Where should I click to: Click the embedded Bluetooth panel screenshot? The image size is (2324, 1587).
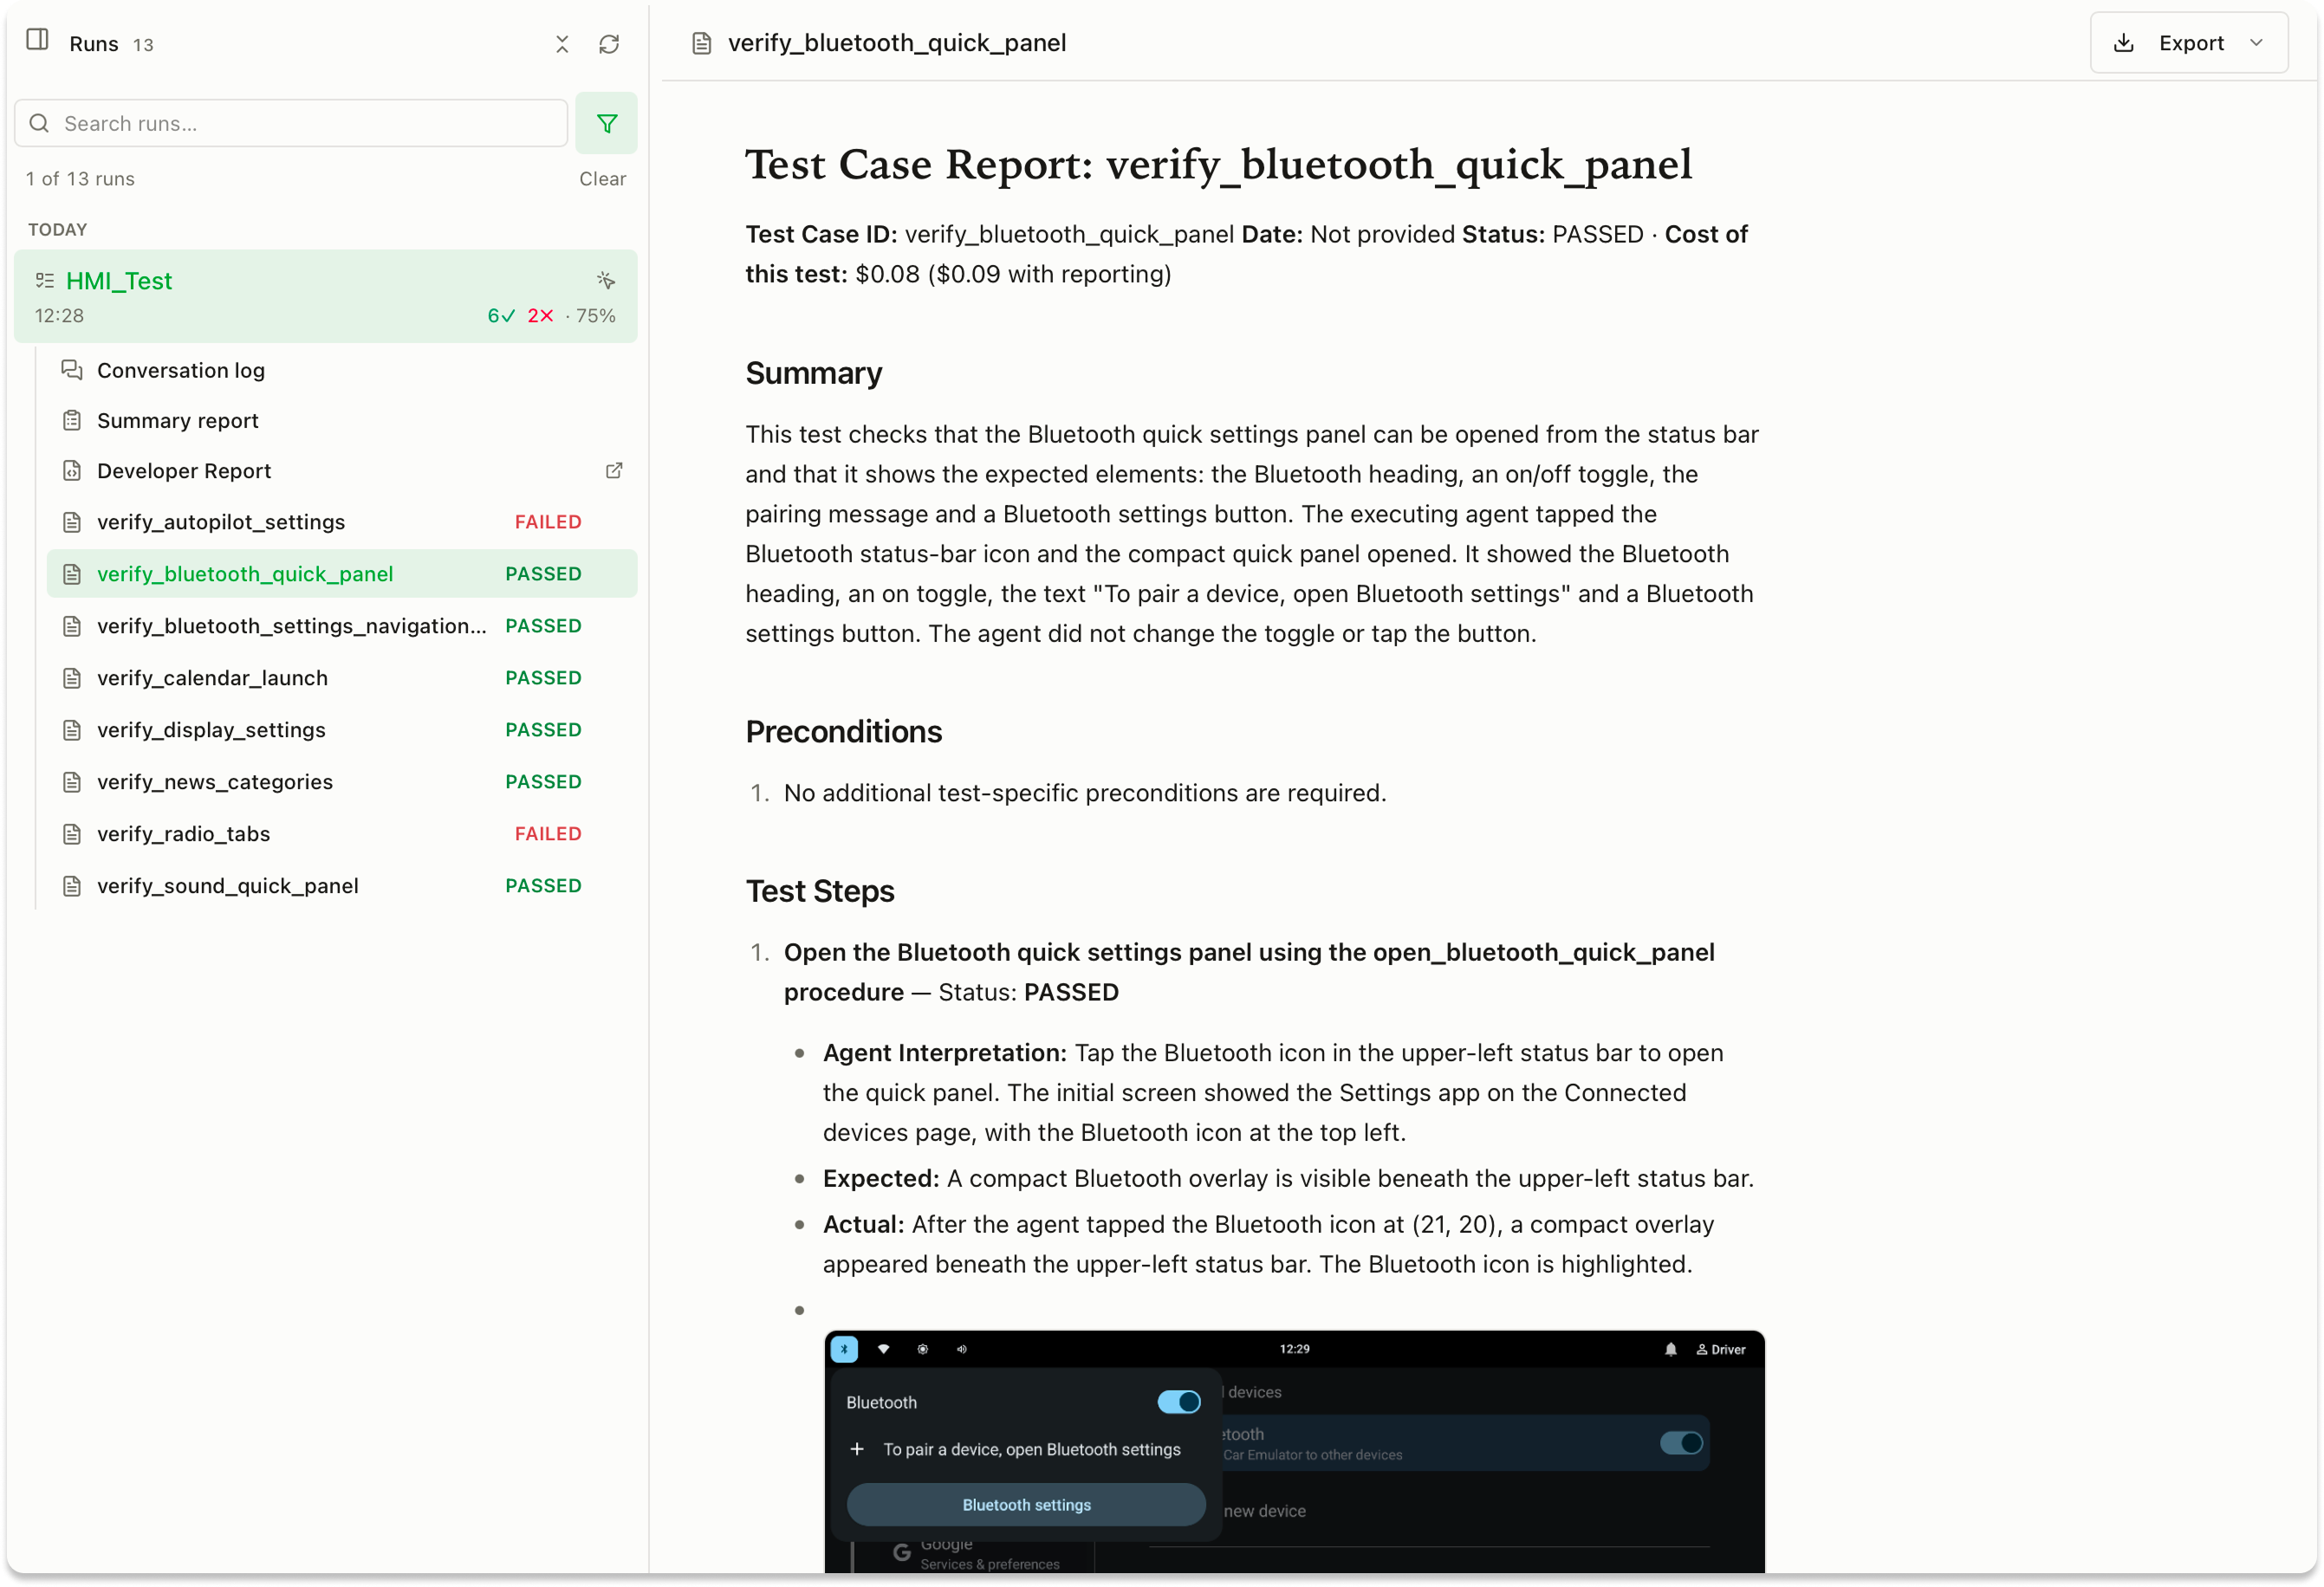(1294, 1452)
